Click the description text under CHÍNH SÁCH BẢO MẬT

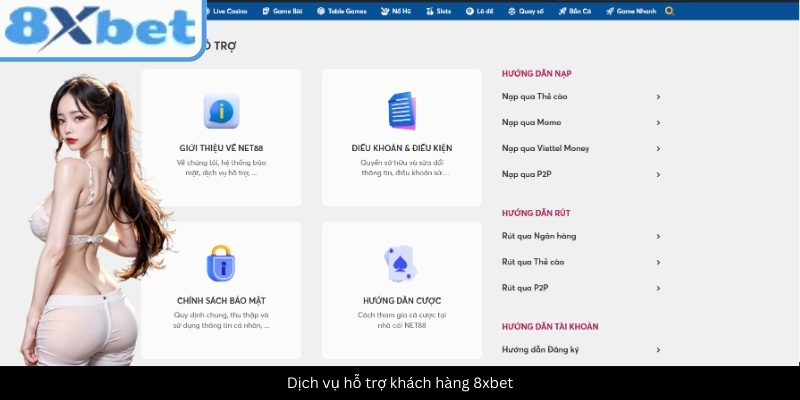pyautogui.click(x=221, y=320)
